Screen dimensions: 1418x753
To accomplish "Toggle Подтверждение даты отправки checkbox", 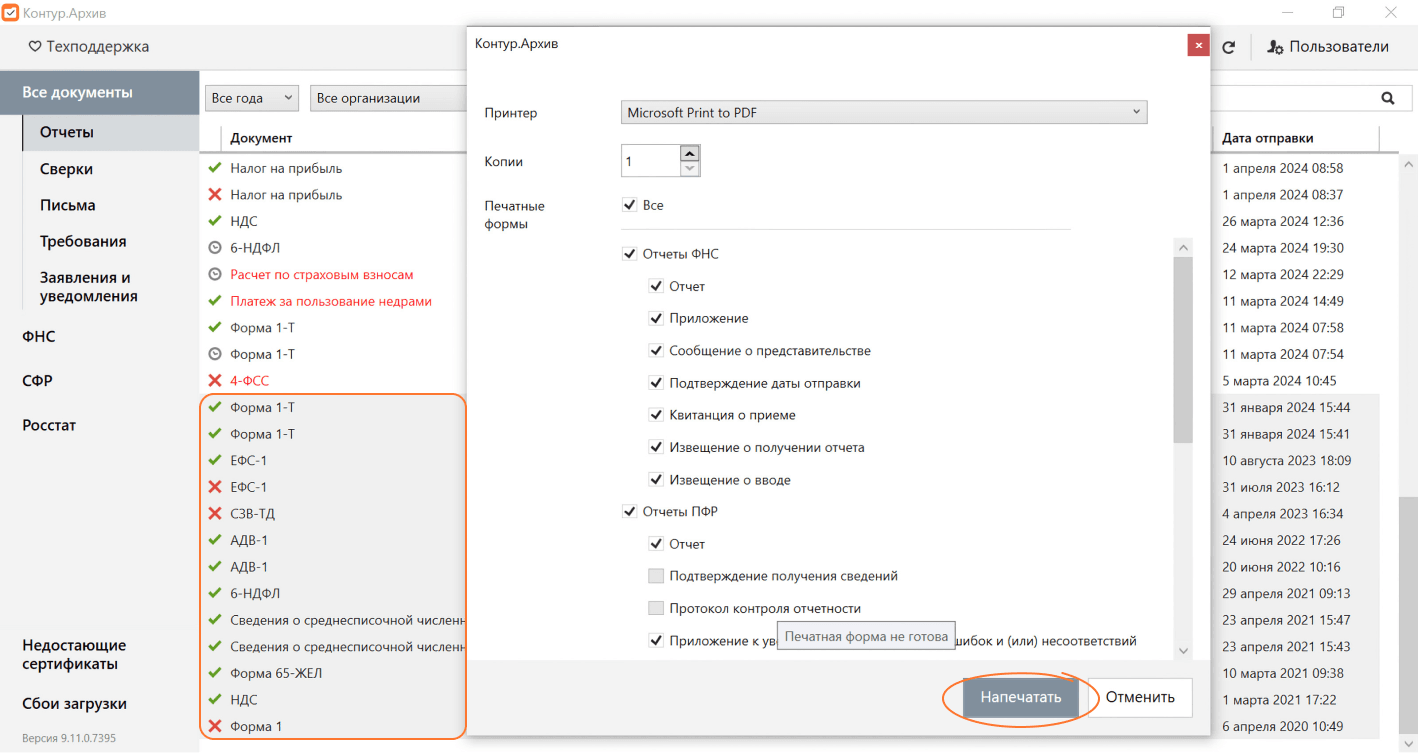I will (656, 383).
